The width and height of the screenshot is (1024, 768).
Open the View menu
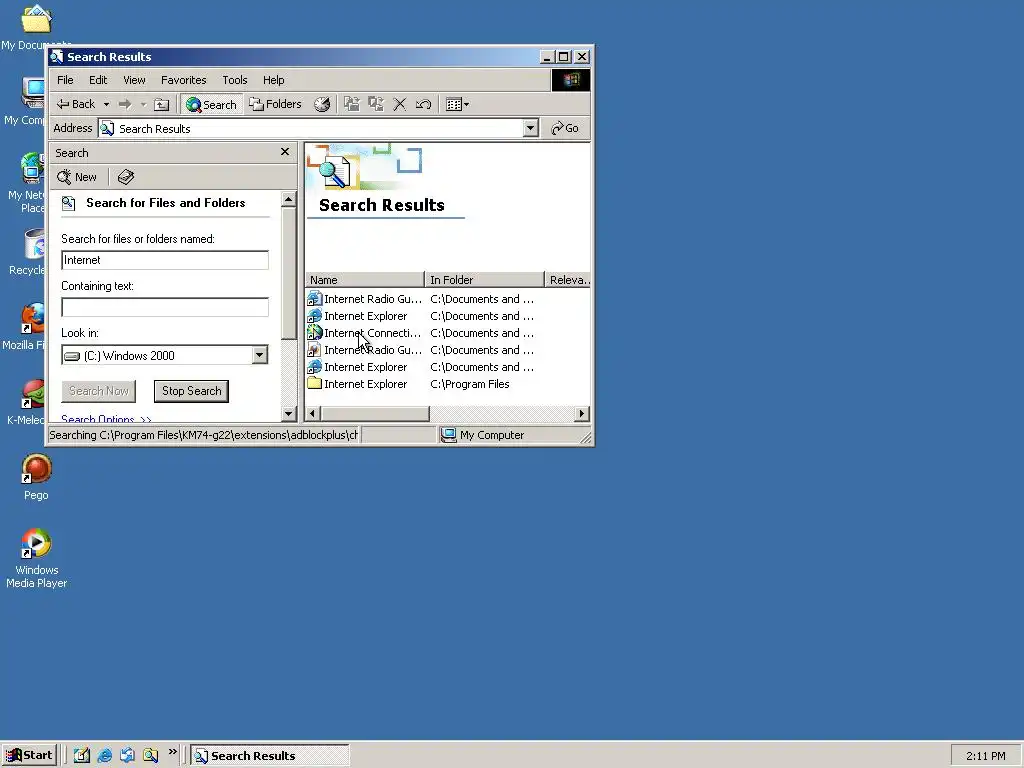135,80
